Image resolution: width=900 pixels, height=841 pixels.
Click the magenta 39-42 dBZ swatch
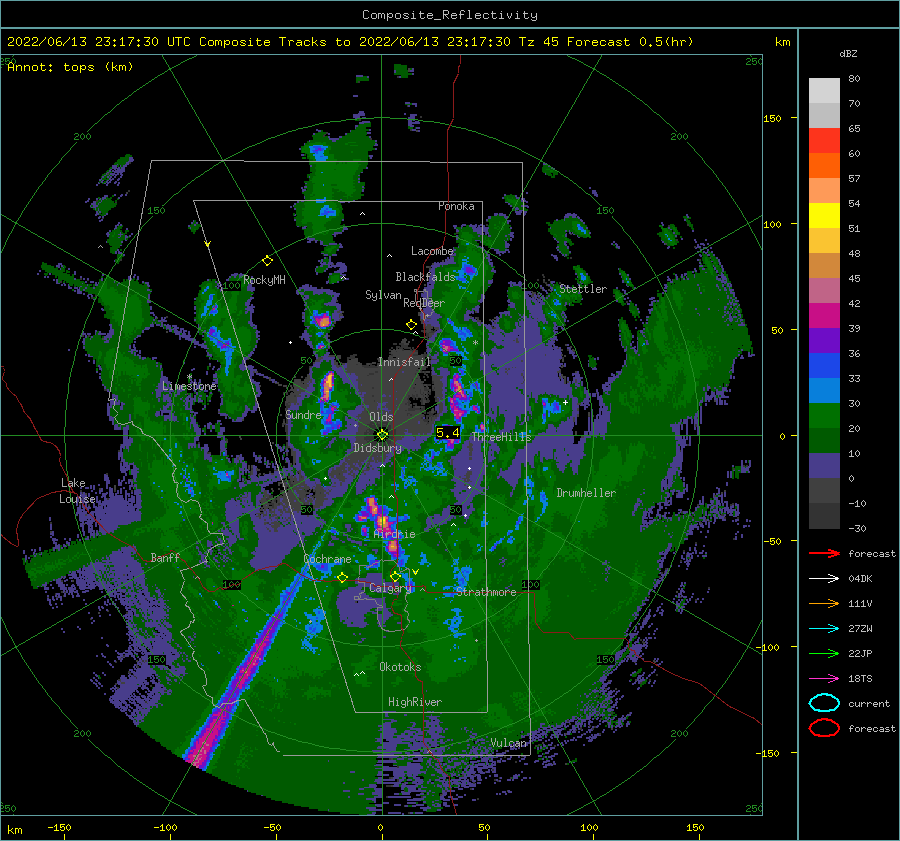[x=824, y=316]
